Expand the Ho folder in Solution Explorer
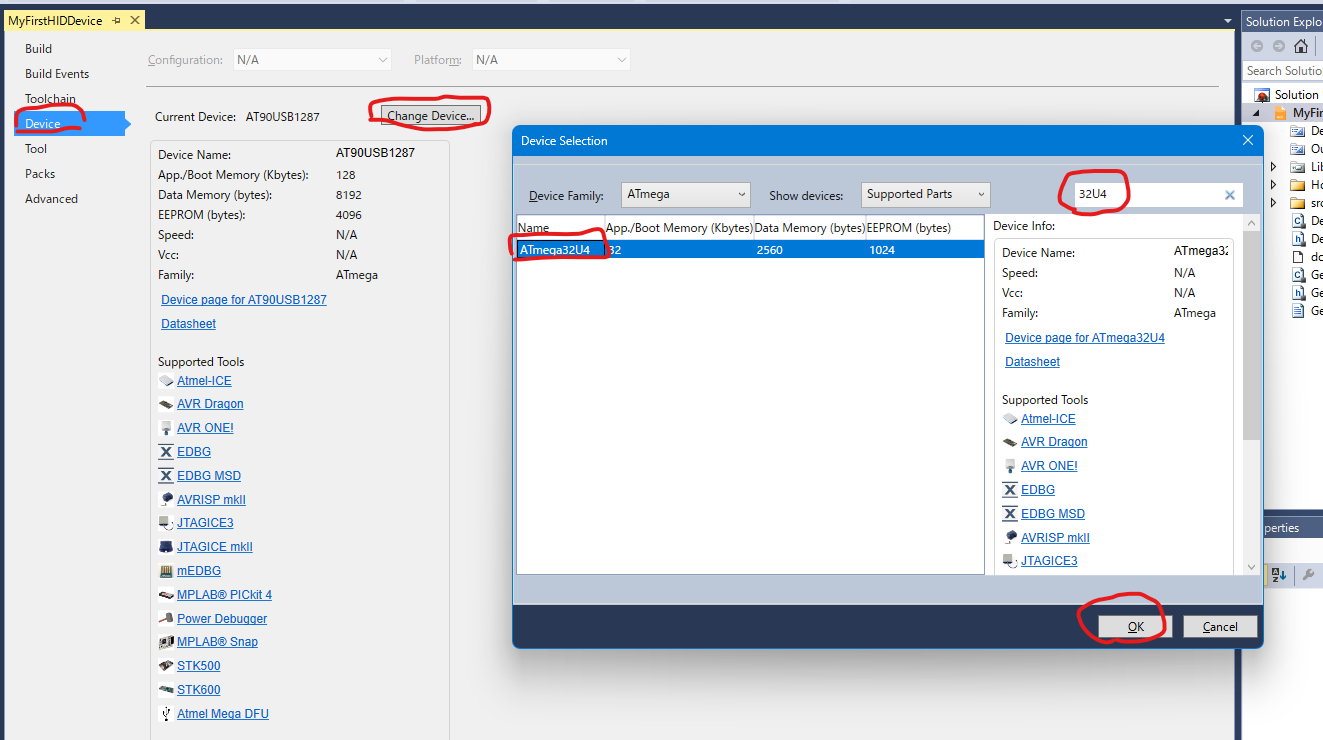Screen dimensions: 1323x740 pyautogui.click(x=1273, y=185)
